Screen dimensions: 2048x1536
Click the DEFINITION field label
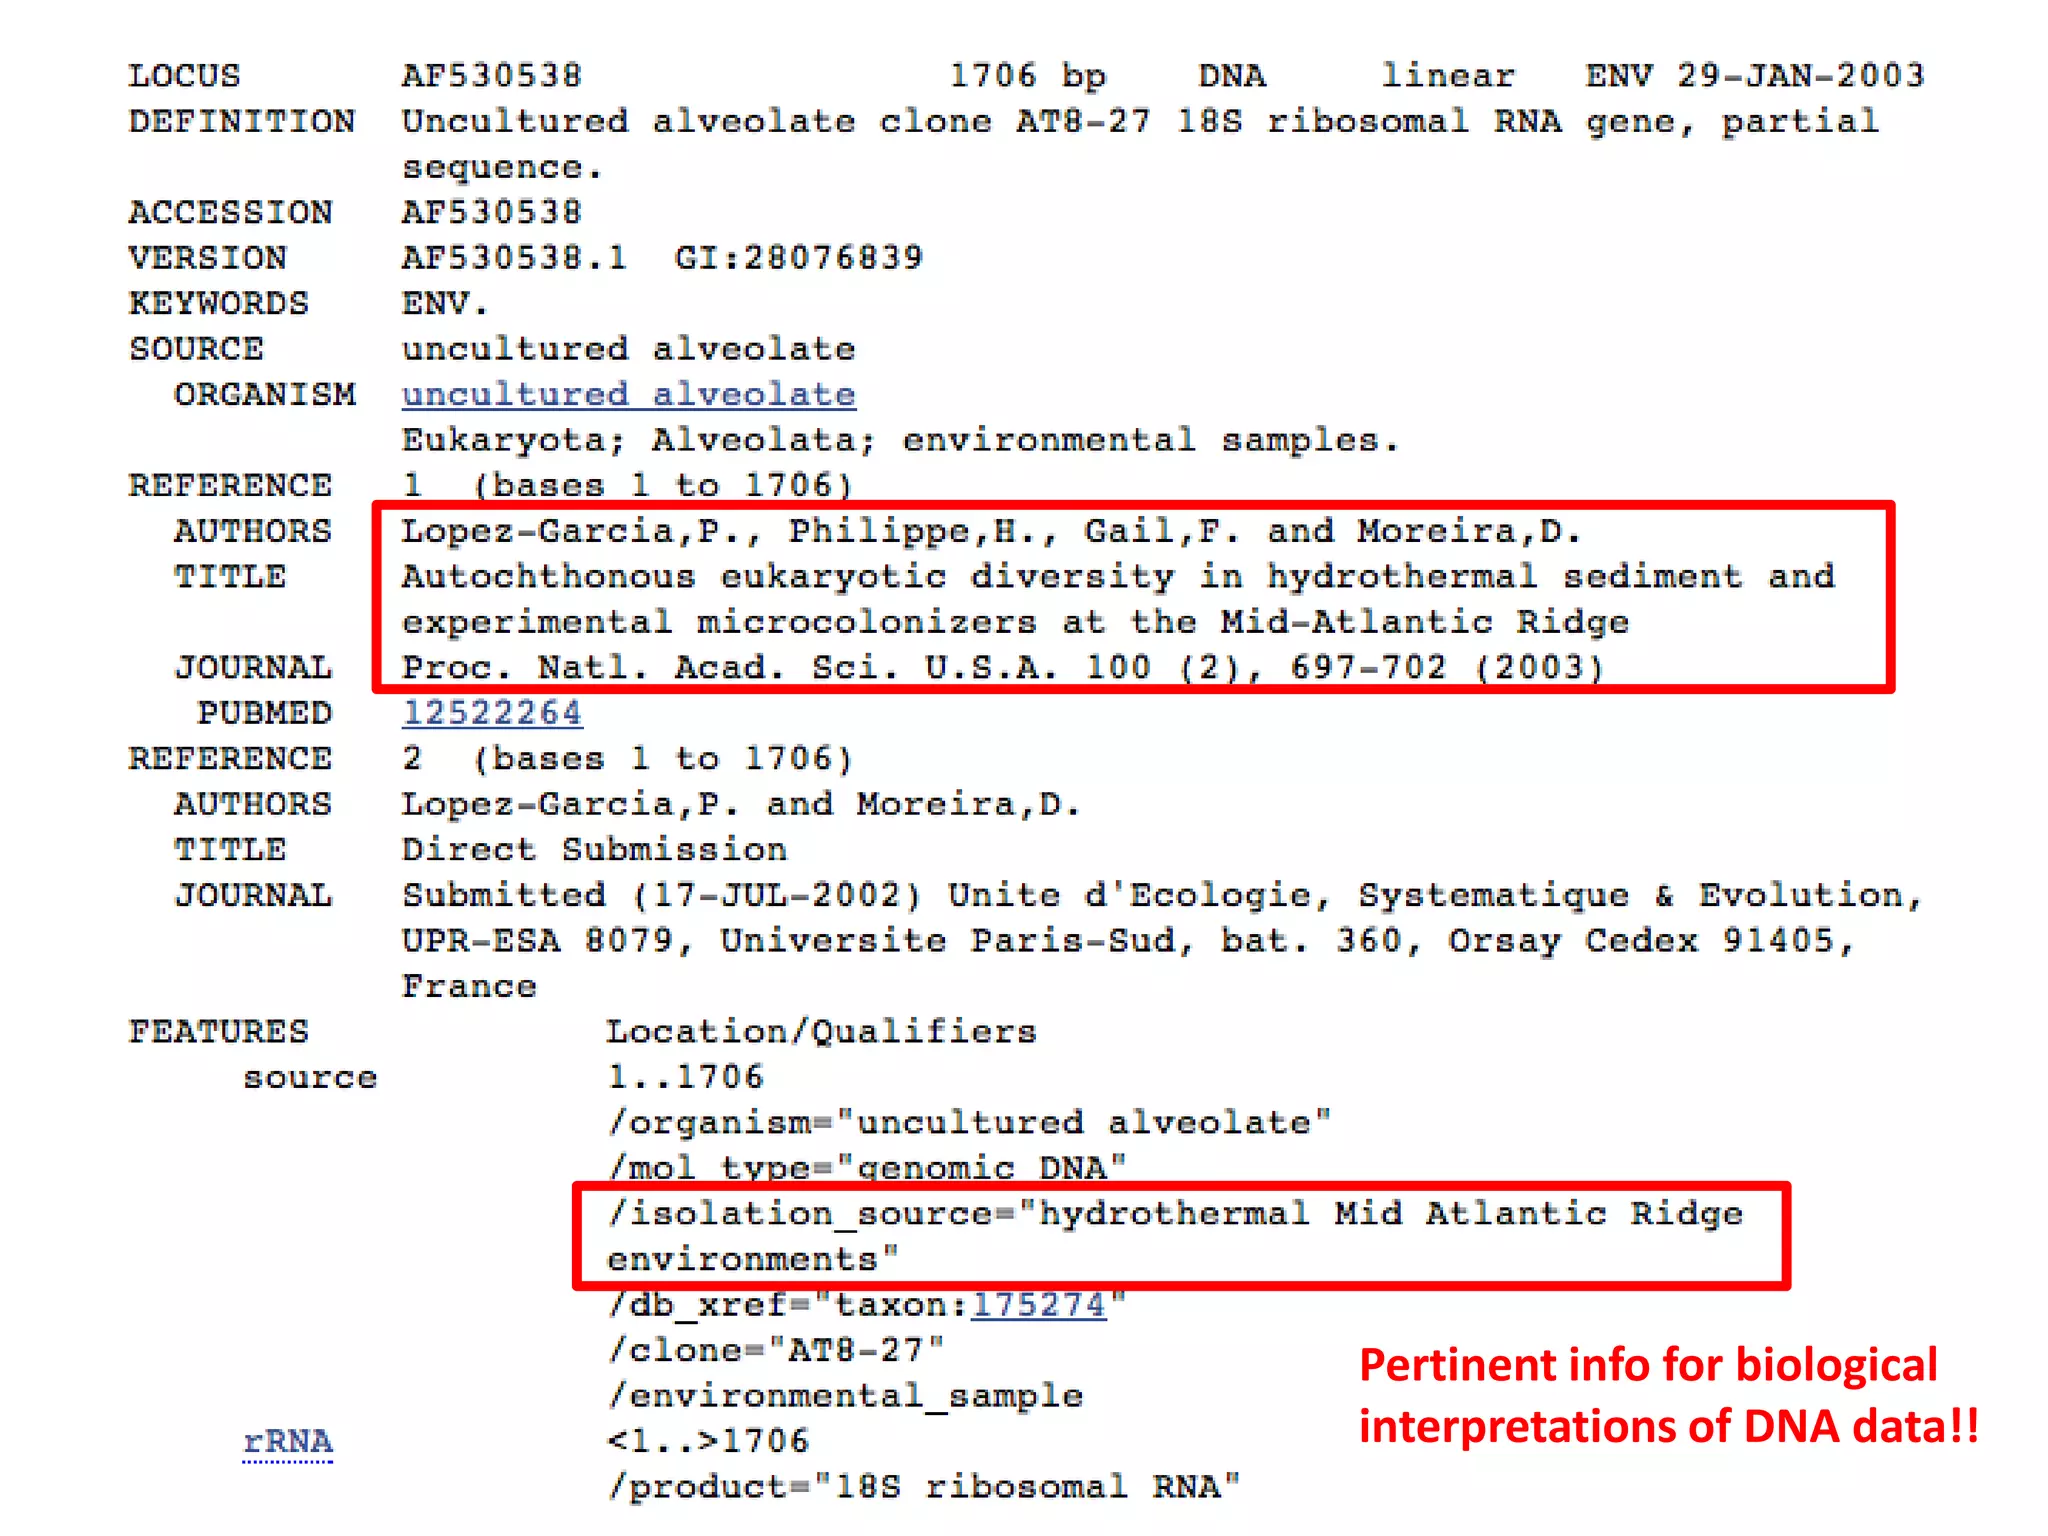tap(241, 122)
